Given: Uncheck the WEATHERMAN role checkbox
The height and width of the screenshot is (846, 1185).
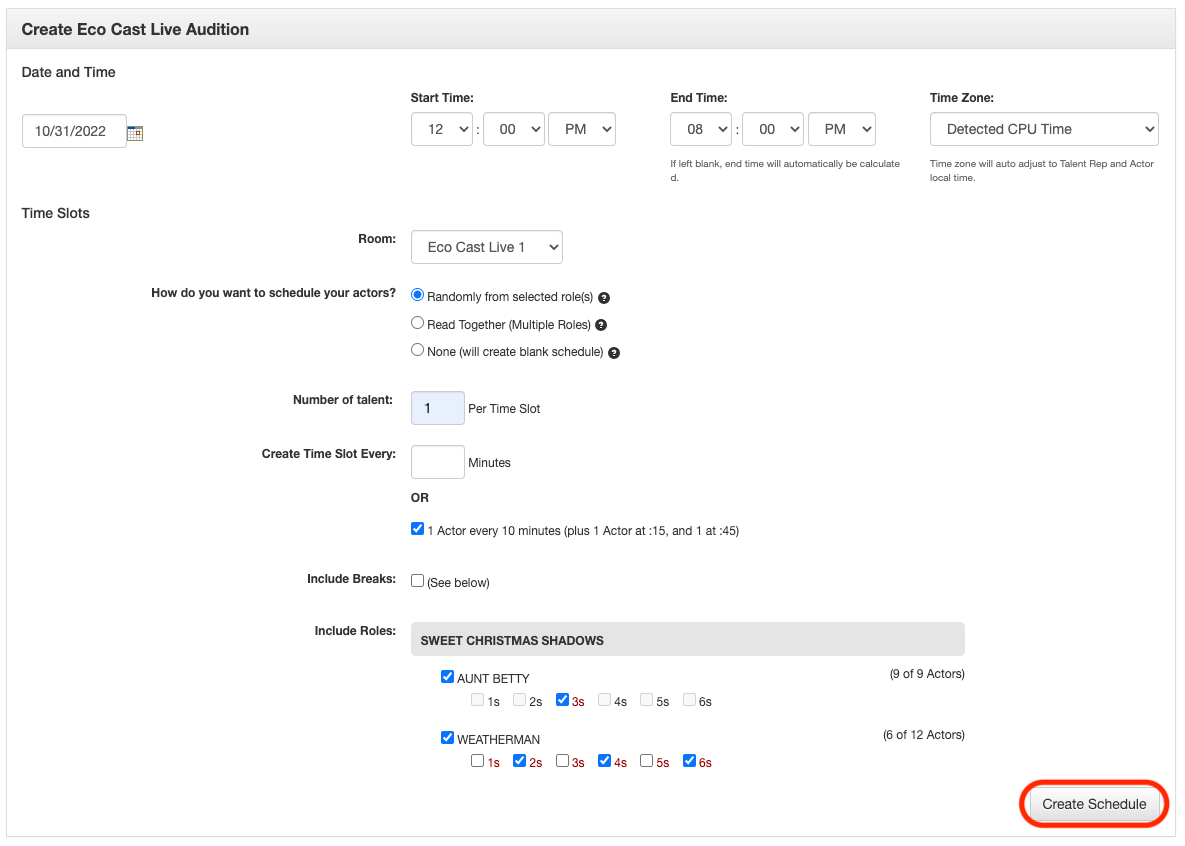Looking at the screenshot, I should tap(447, 738).
